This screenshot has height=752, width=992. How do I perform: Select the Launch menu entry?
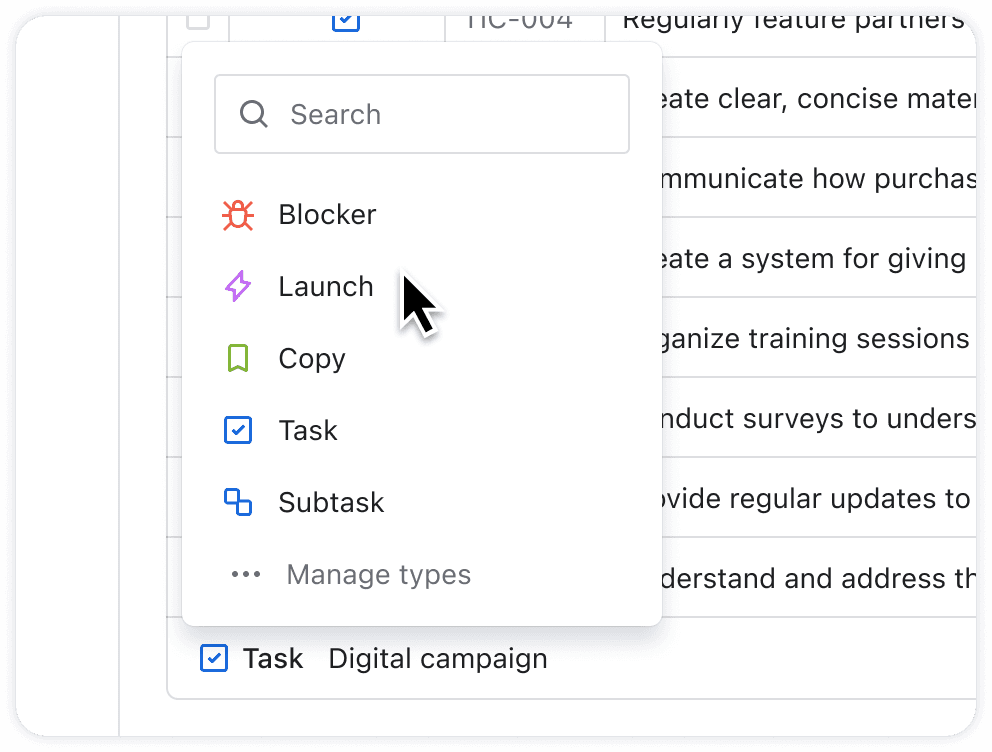pos(325,286)
